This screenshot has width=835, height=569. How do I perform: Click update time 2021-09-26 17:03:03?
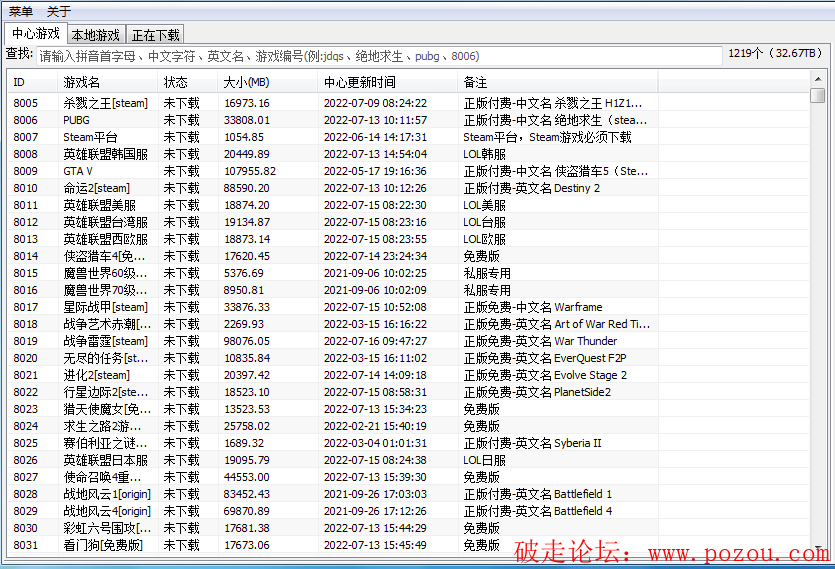tap(375, 494)
